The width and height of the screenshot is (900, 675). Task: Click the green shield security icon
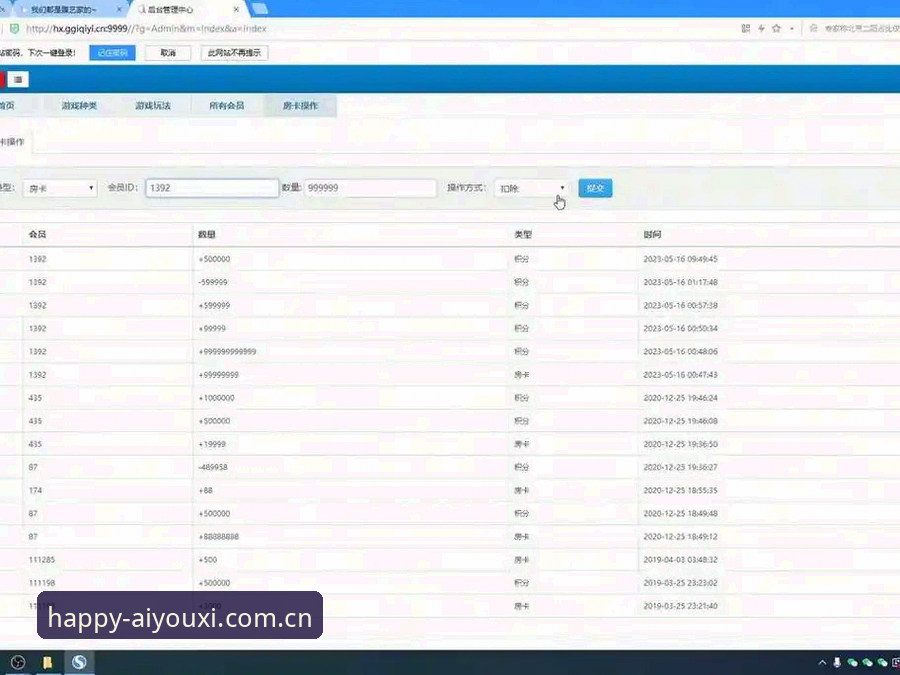[x=14, y=28]
